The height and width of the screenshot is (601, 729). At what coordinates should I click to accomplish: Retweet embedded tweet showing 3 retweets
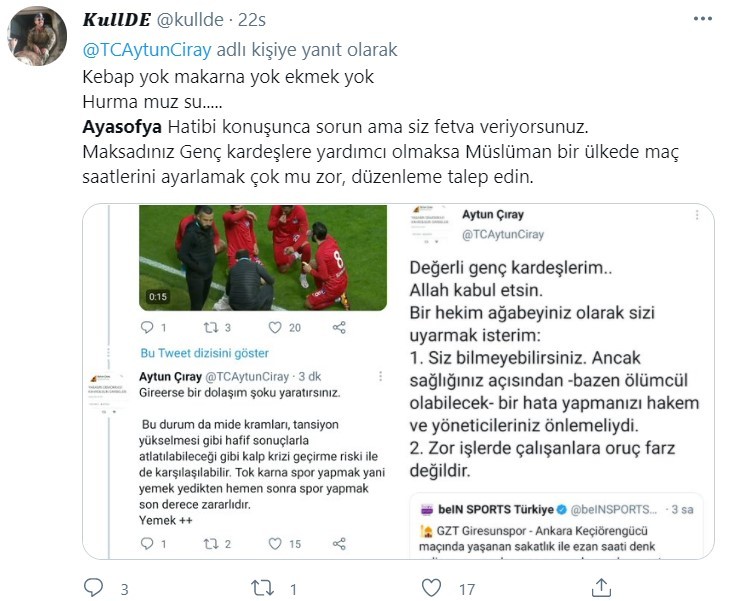pos(211,328)
